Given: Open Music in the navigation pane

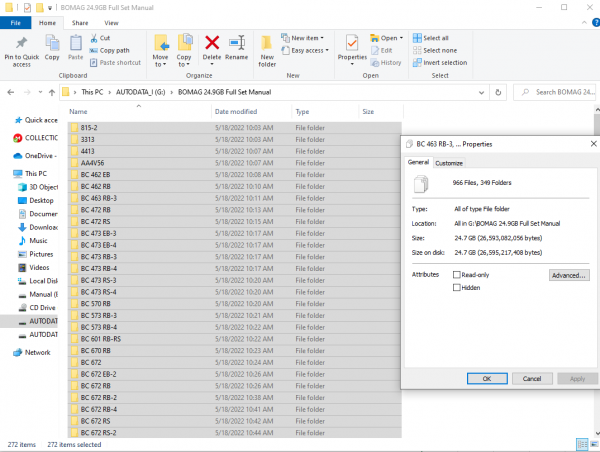Looking at the screenshot, I should pos(33,241).
